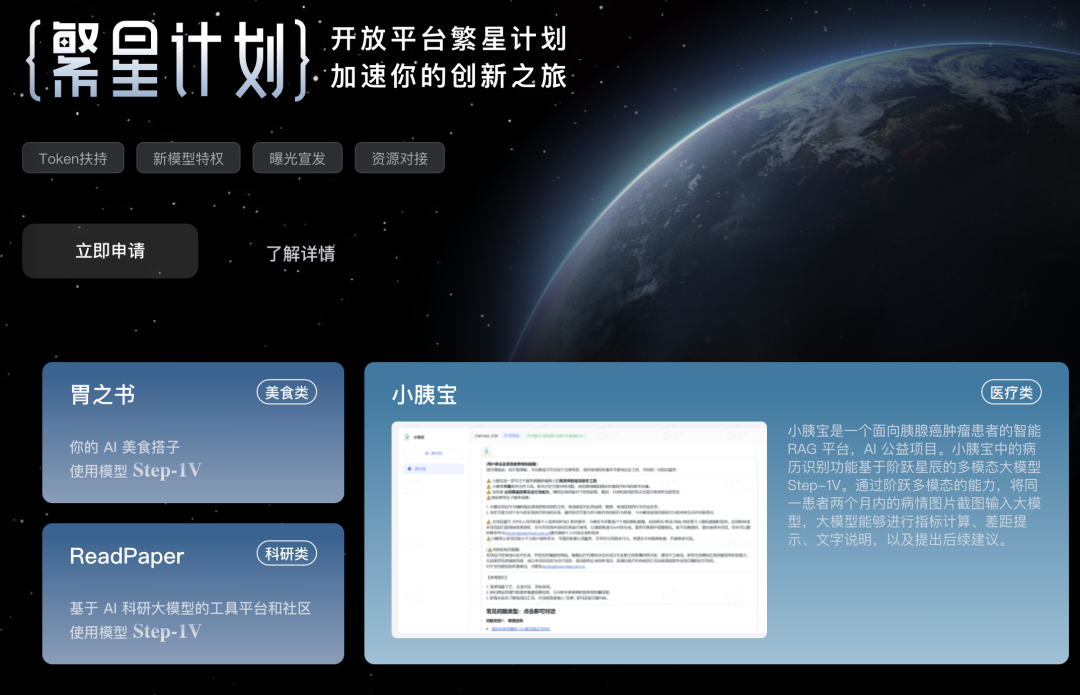Image resolution: width=1080 pixels, height=695 pixels.
Task: Click 使用模型 Step-1V in the 胃之书 card
Action: point(136,470)
